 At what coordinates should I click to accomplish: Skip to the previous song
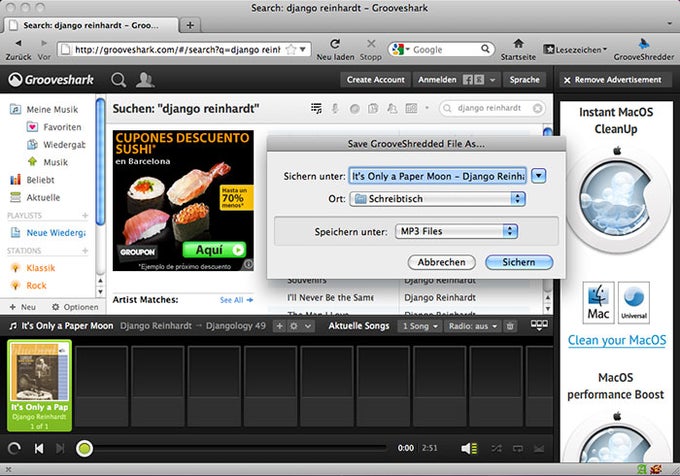(x=39, y=448)
